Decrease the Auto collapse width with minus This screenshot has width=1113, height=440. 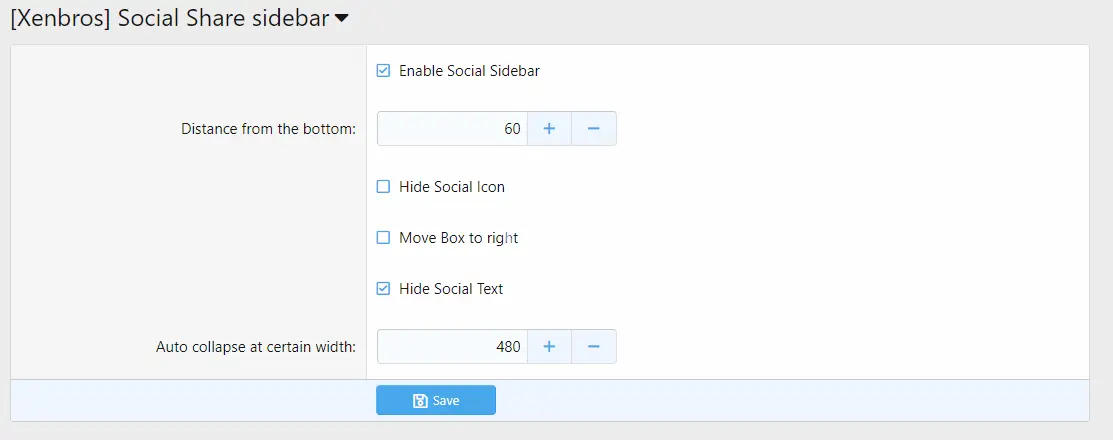click(x=594, y=347)
